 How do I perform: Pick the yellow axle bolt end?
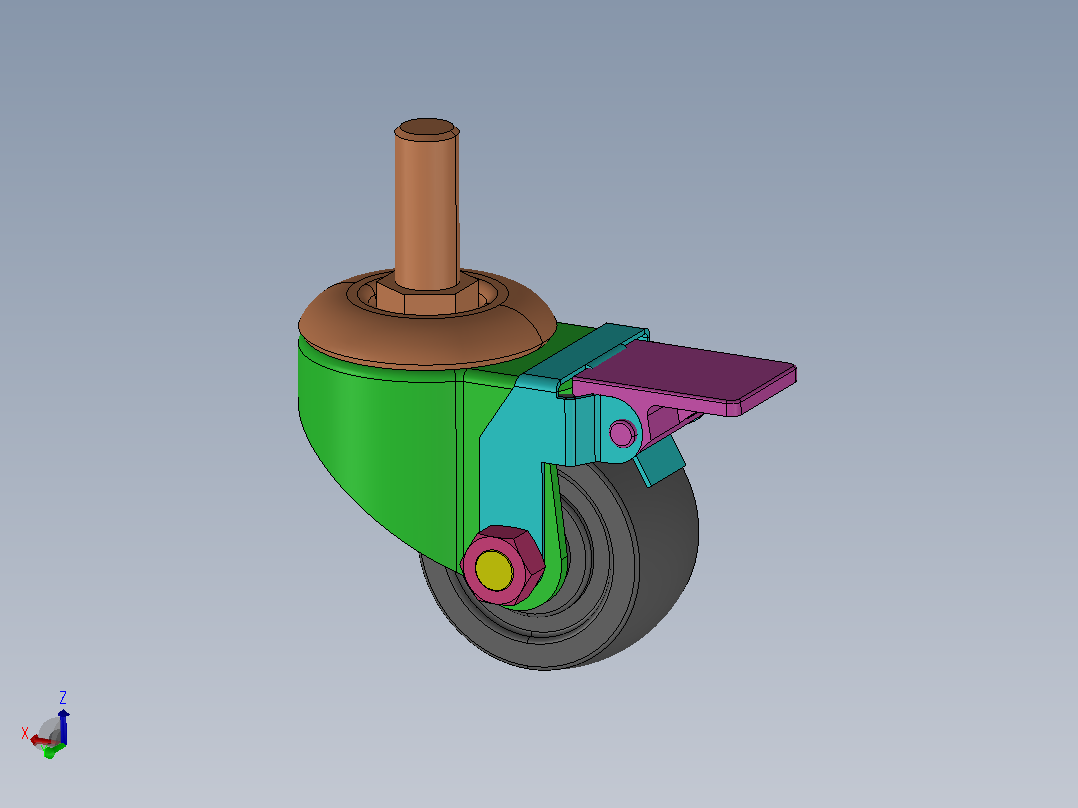pyautogui.click(x=494, y=571)
